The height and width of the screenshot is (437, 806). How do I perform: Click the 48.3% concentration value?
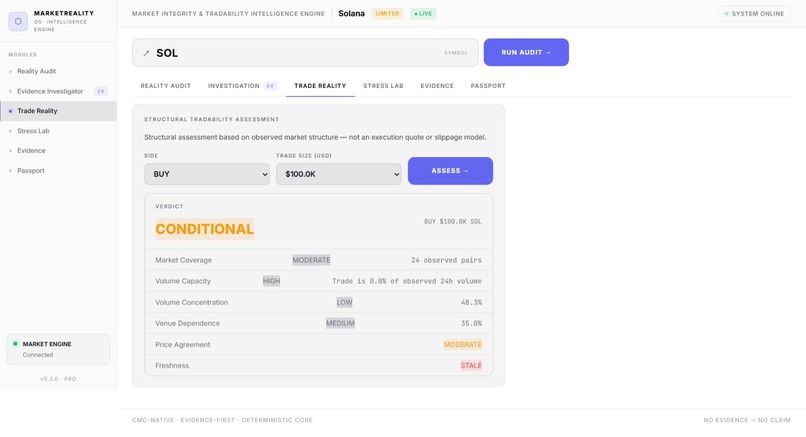[471, 302]
